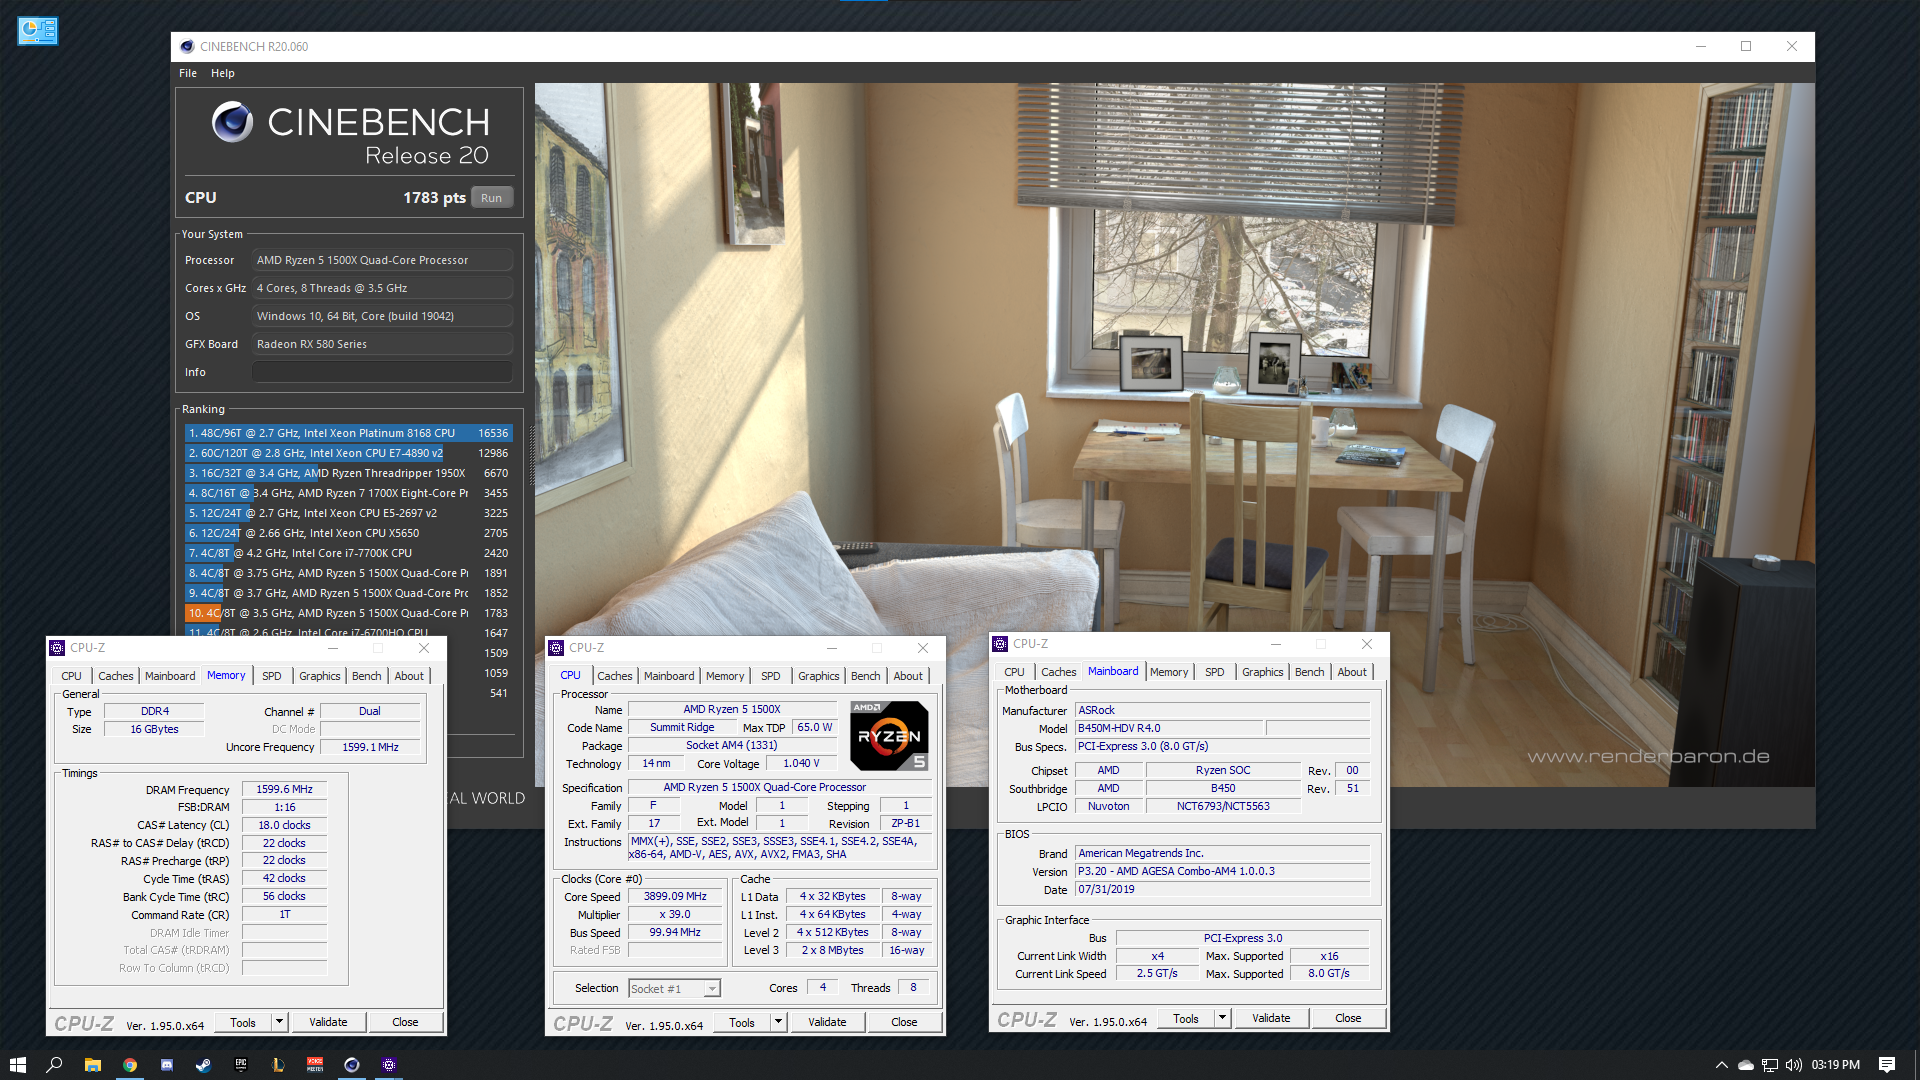Select ranking row Intel Core i7-7700K

pos(349,553)
